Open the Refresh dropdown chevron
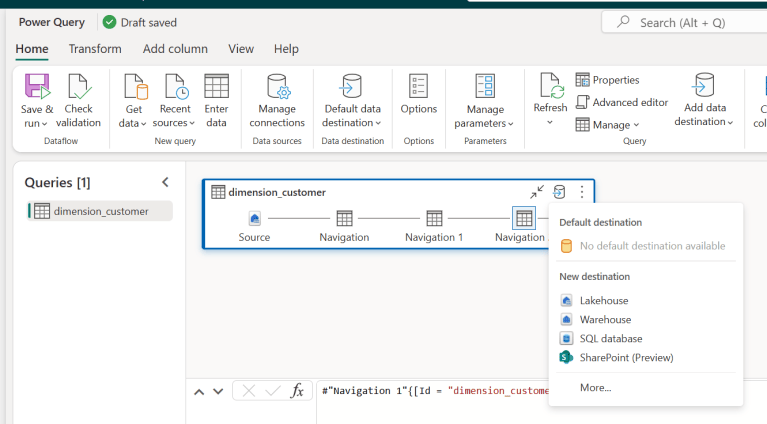 click(x=550, y=122)
